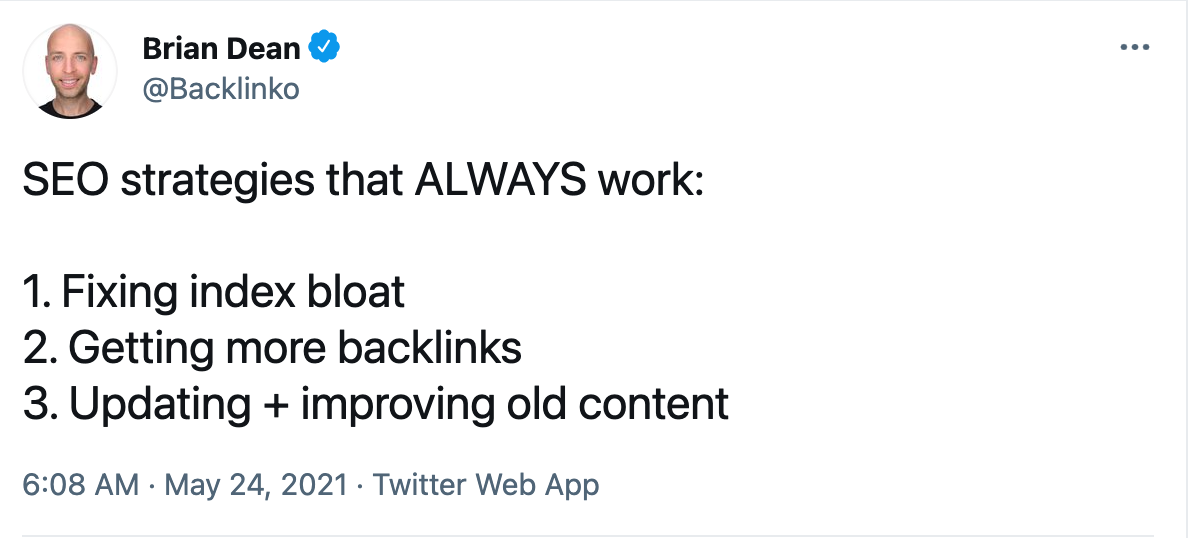This screenshot has width=1189, height=538.
Task: Open the @Backlinko handle link
Action: pos(221,89)
